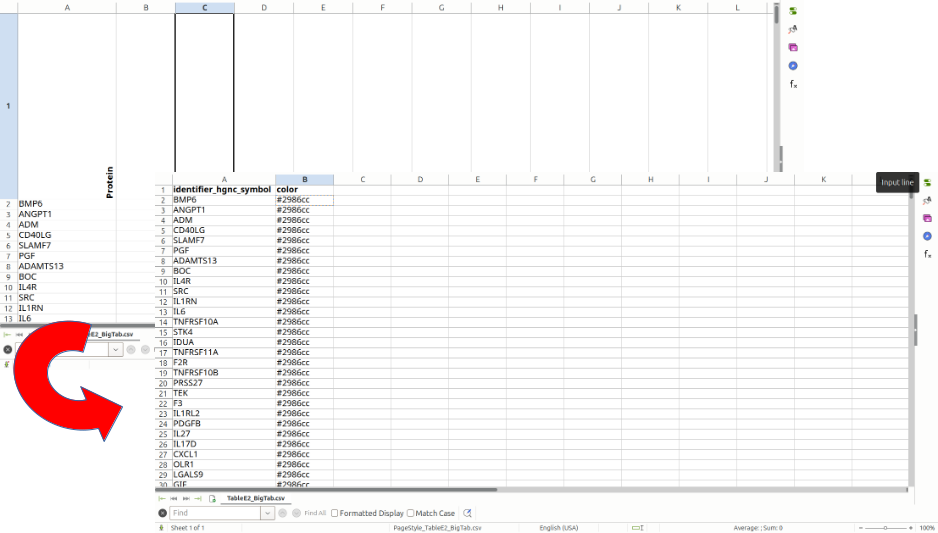Close the Find toolbar in front spreadsheet
This screenshot has height=533, width=938.
tap(162, 513)
